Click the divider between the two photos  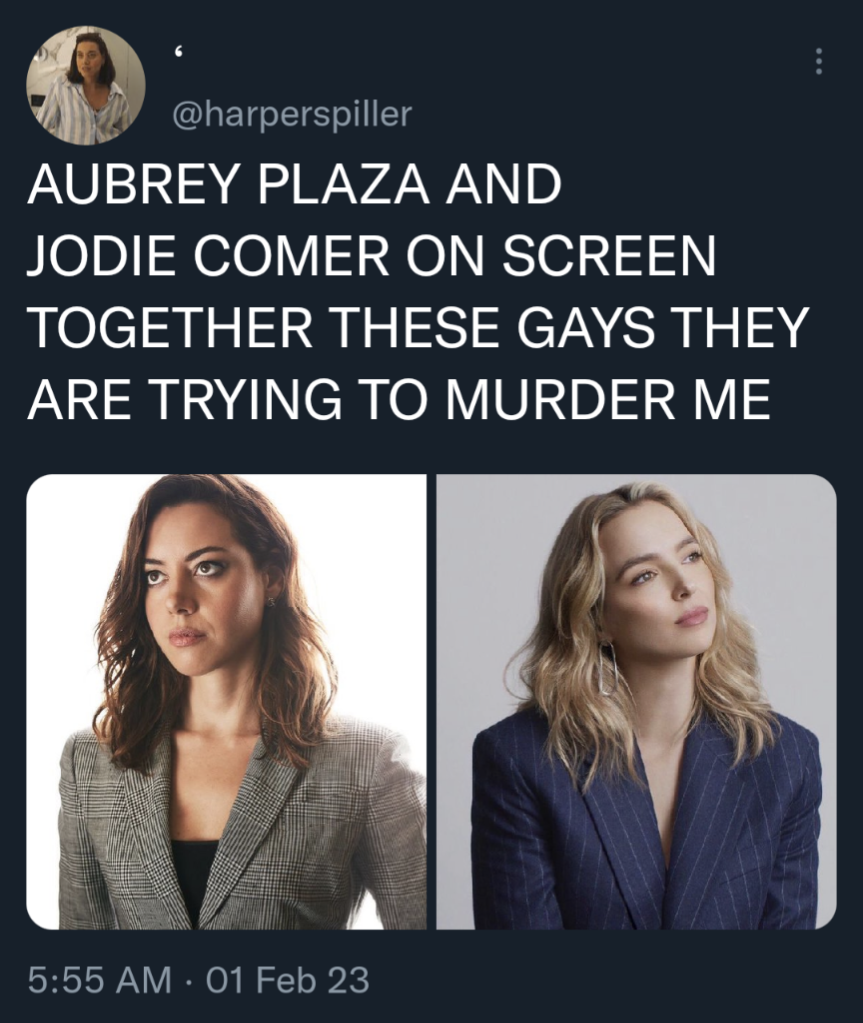pyautogui.click(x=431, y=701)
